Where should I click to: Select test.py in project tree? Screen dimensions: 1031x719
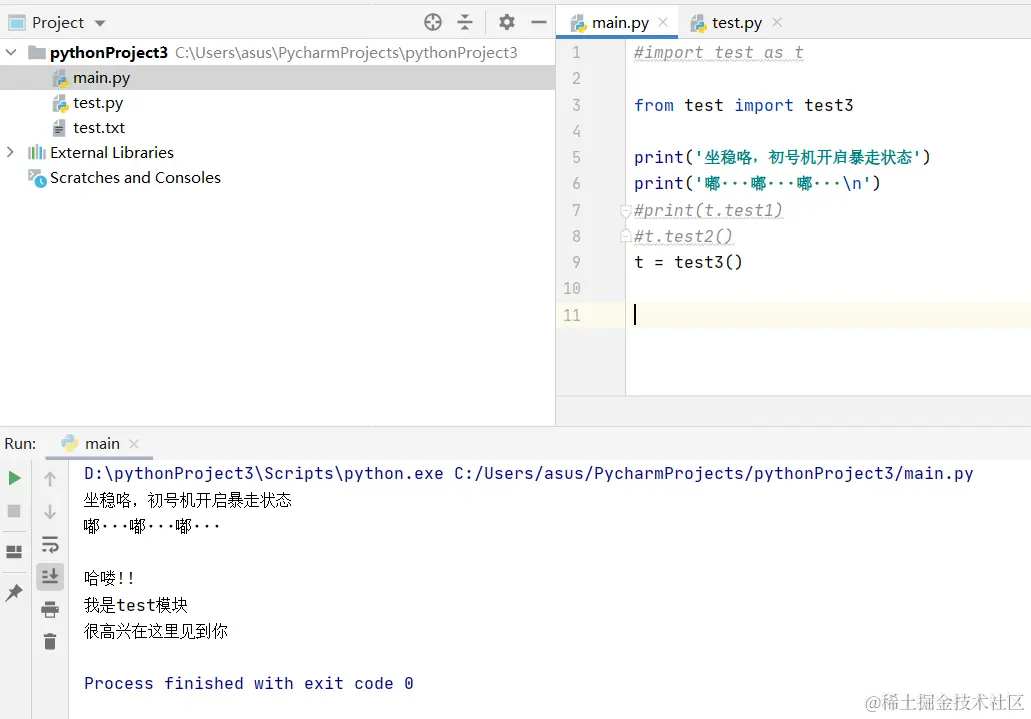pyautogui.click(x=98, y=103)
